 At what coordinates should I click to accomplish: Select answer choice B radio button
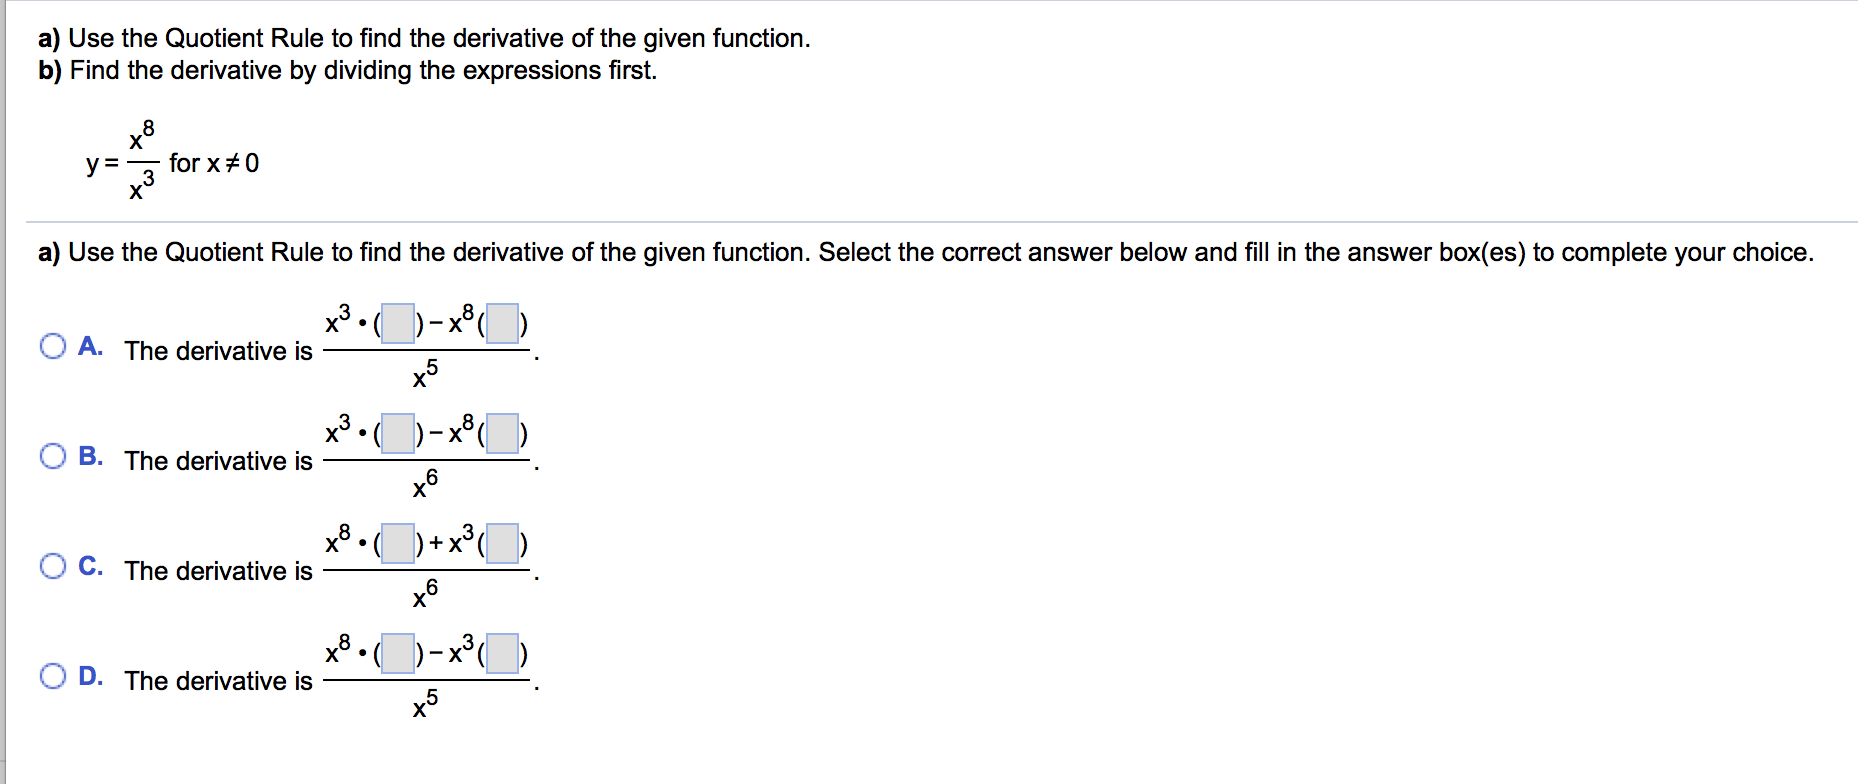52,458
